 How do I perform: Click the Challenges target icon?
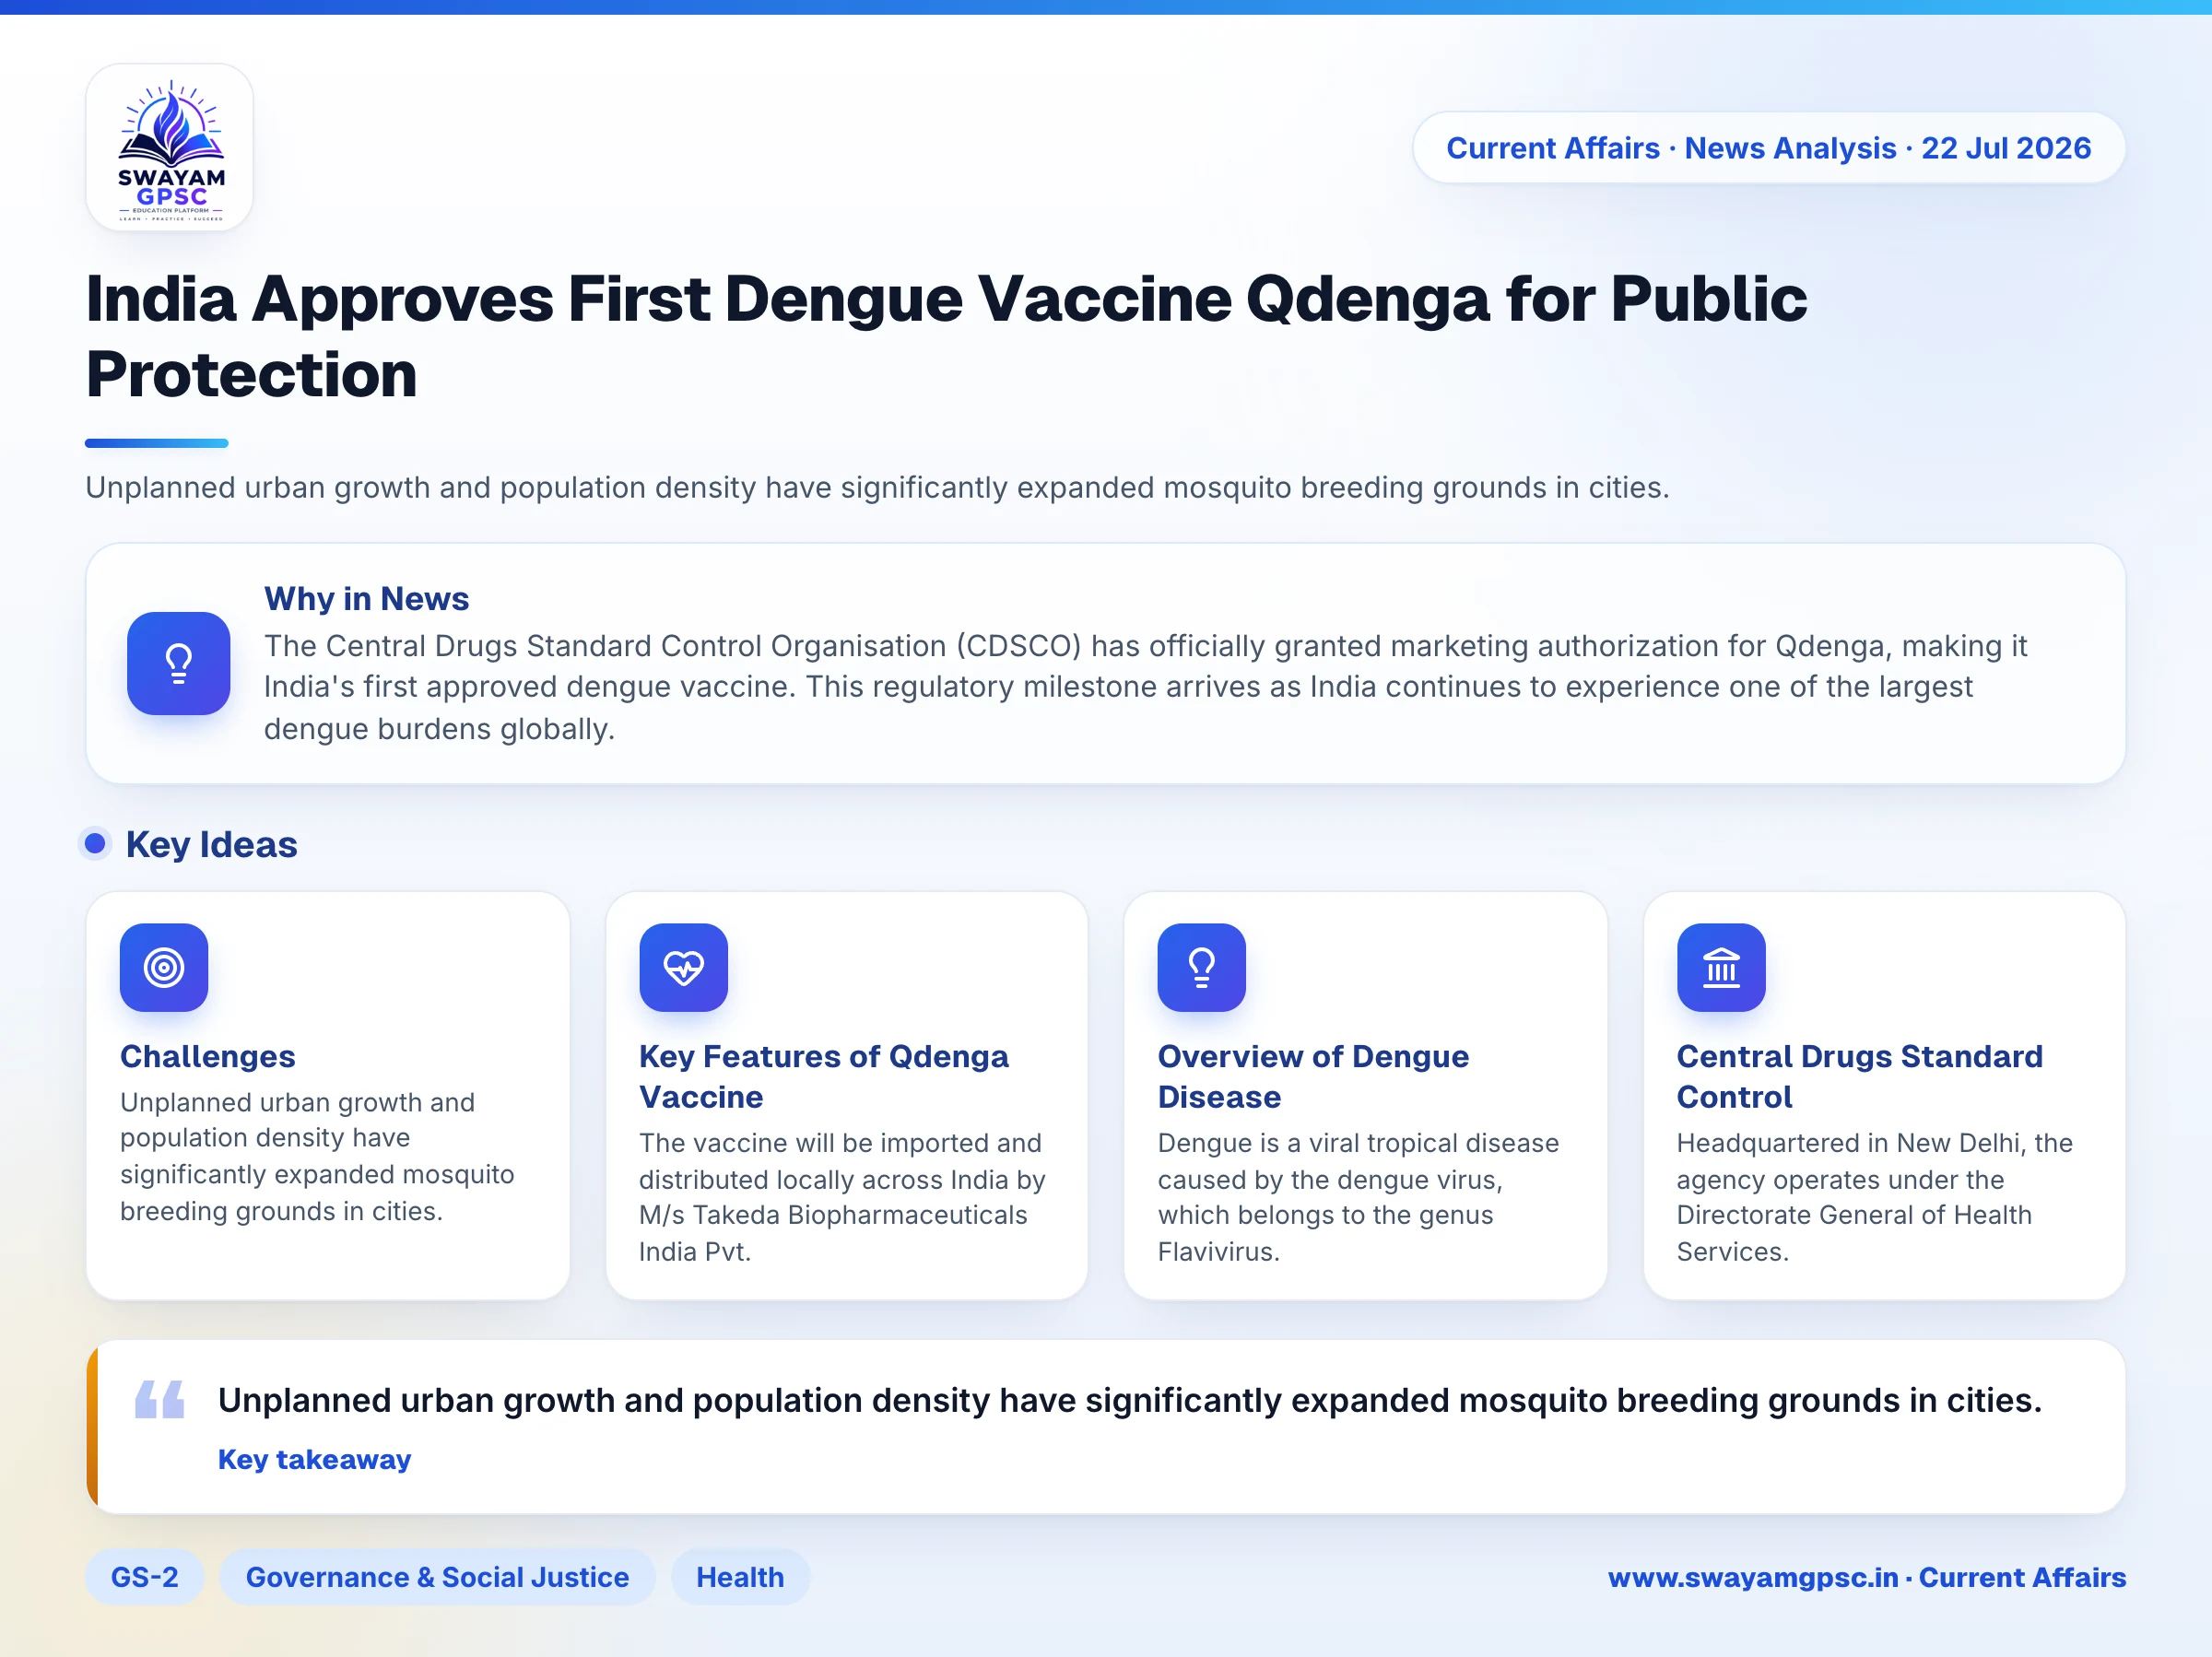[164, 967]
